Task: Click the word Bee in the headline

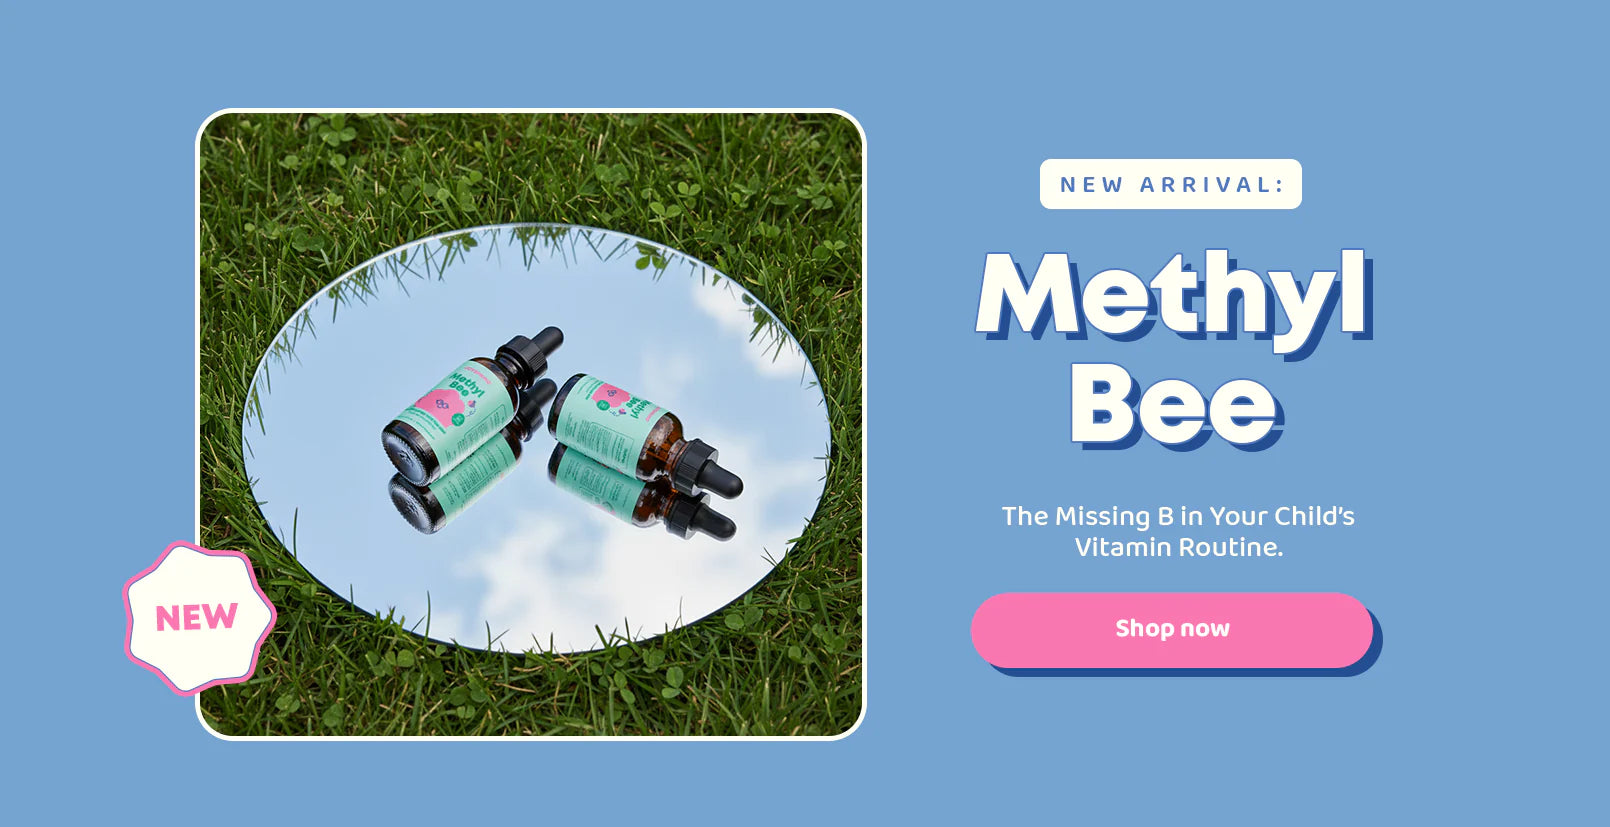Action: pyautogui.click(x=1176, y=406)
